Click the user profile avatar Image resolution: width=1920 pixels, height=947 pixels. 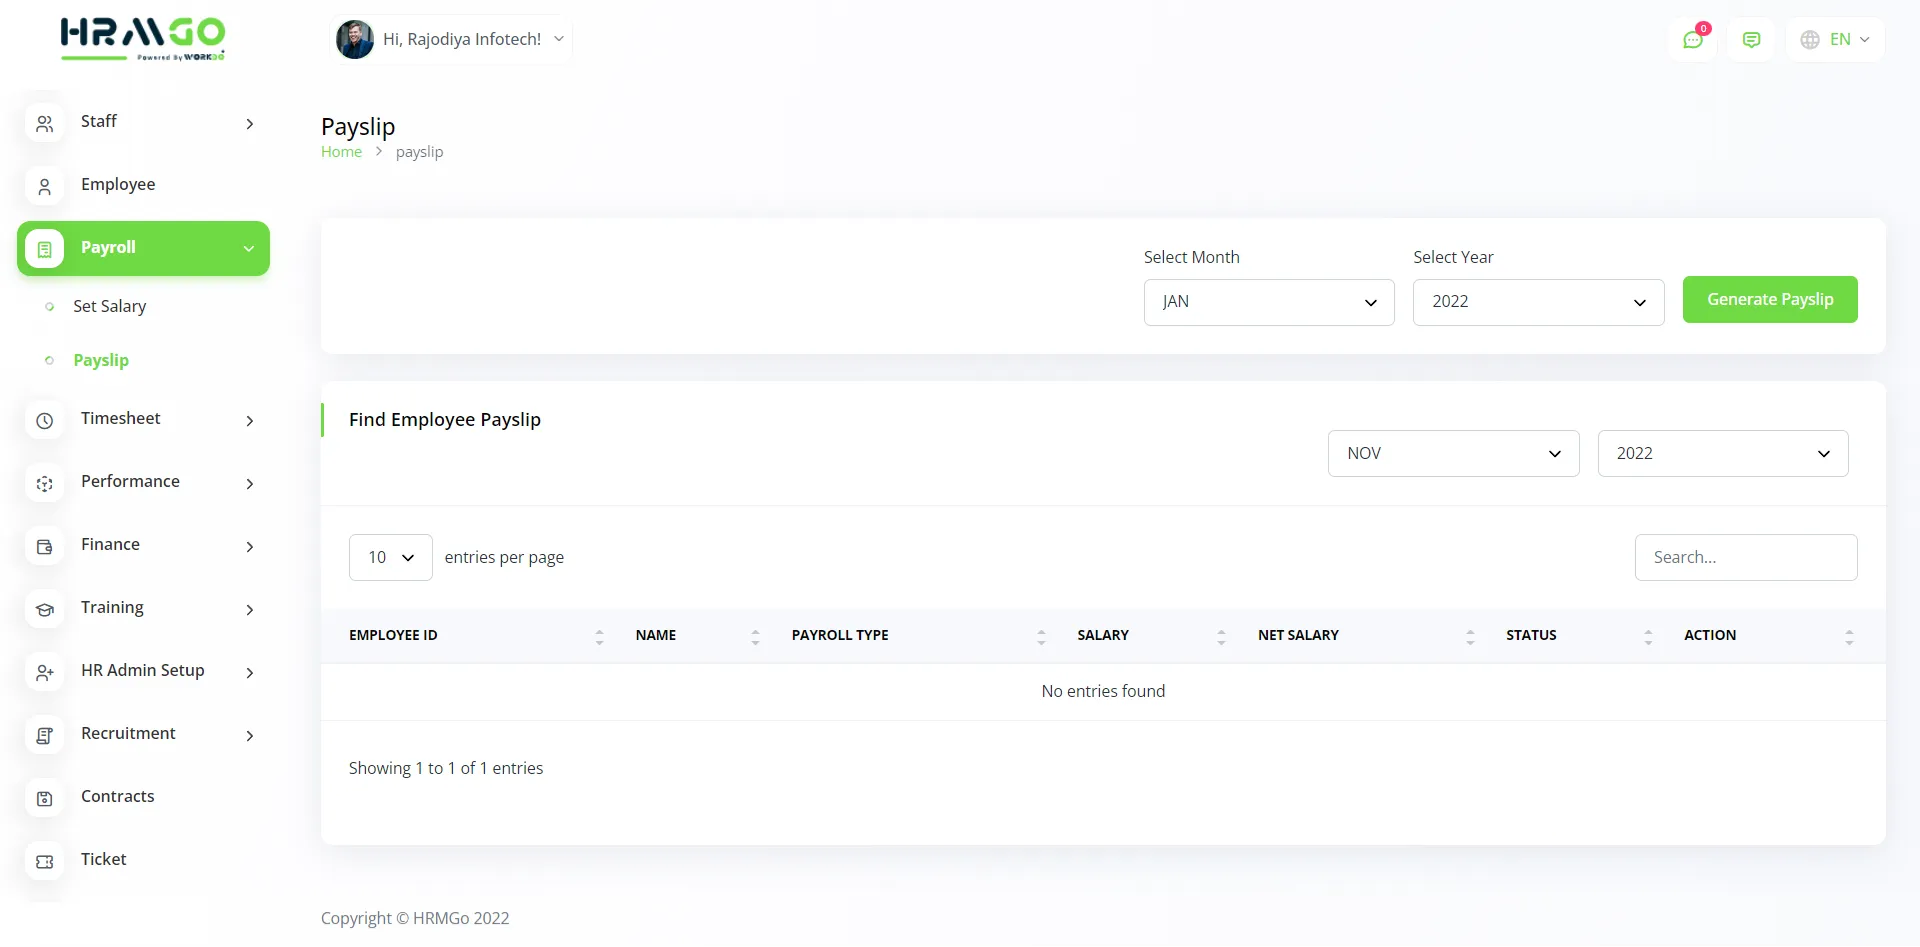coord(355,40)
